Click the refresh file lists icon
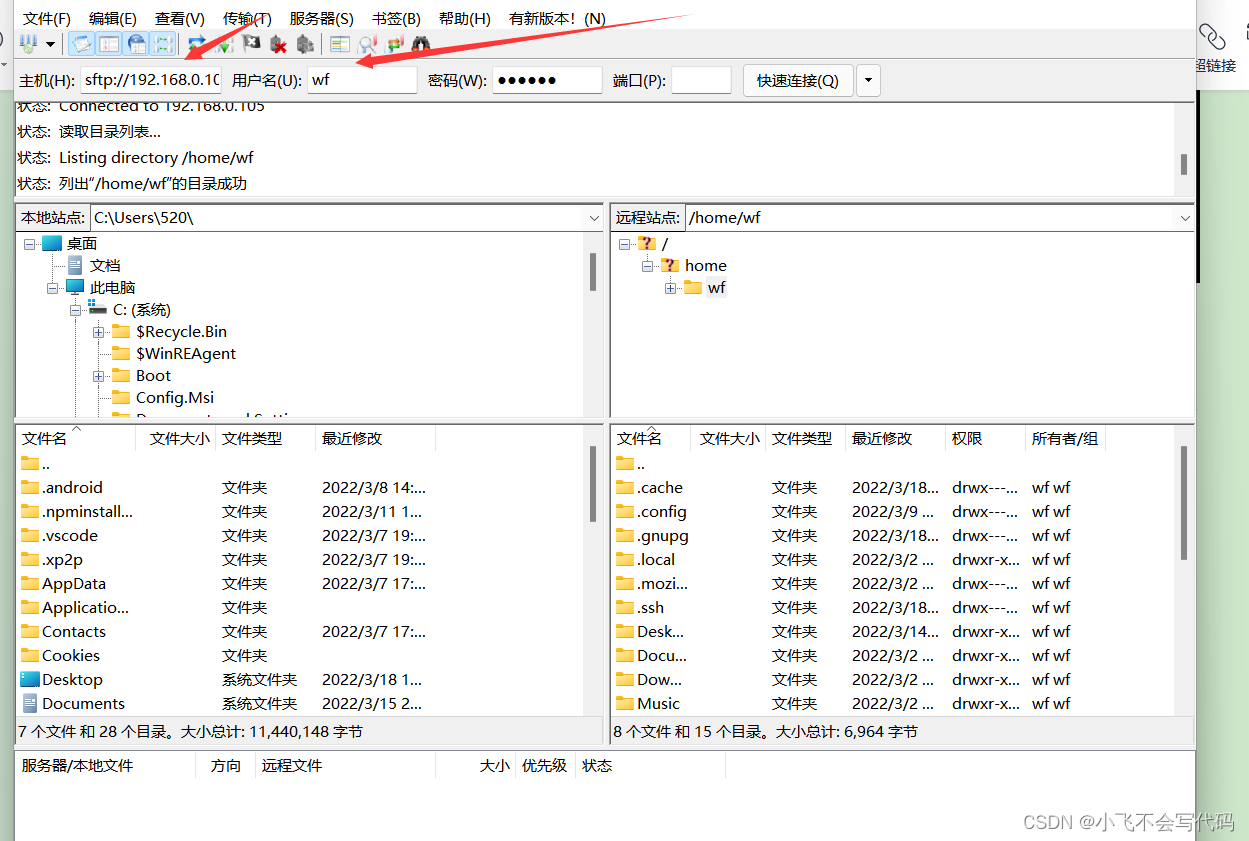The image size is (1249, 841). 197,43
